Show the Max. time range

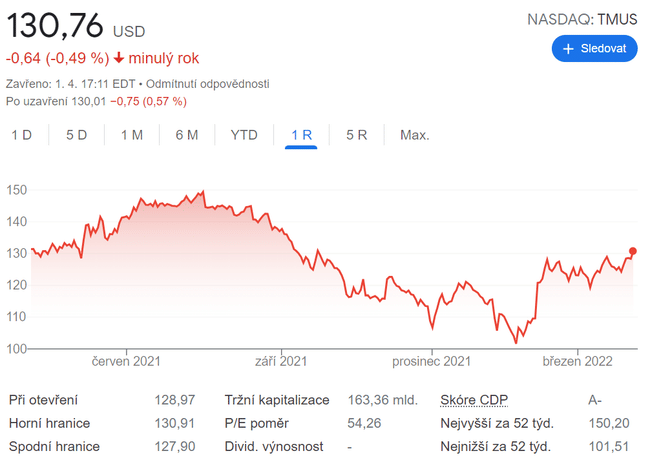tap(414, 135)
